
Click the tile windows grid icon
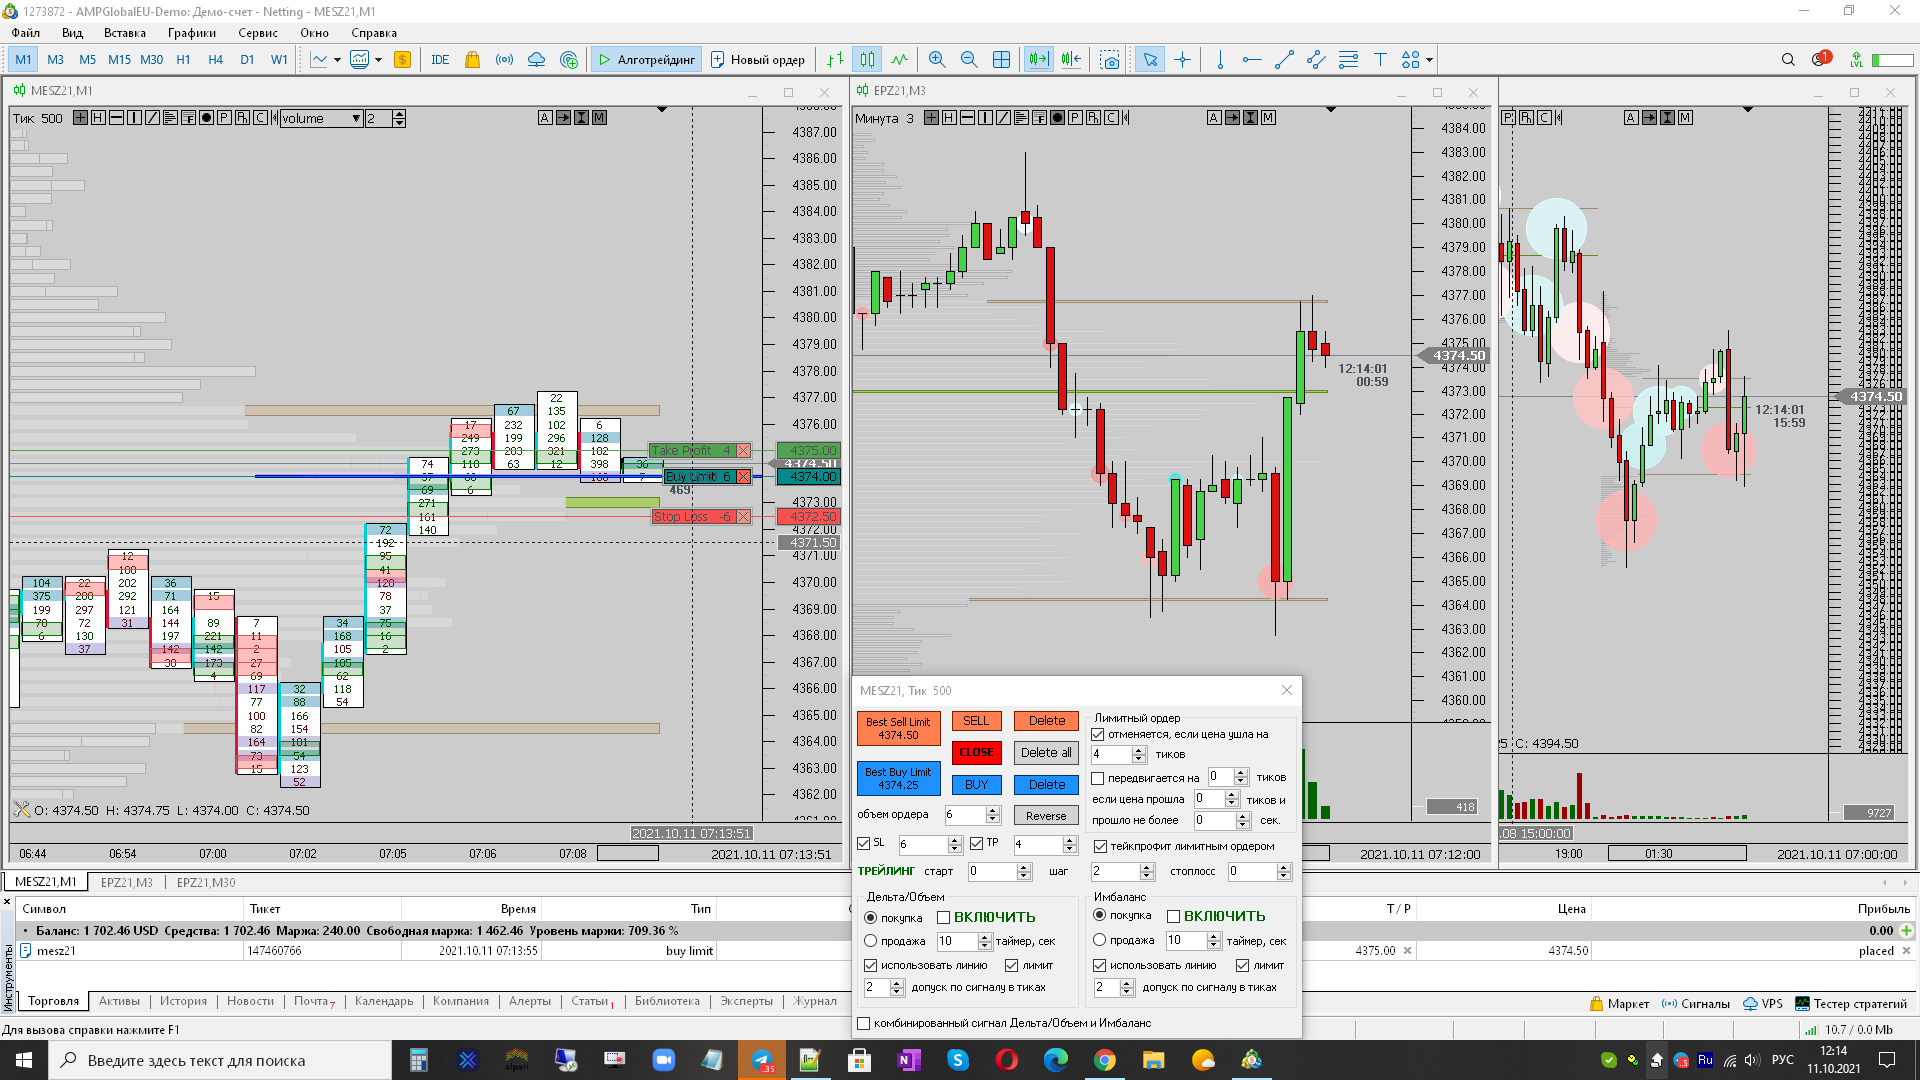[1001, 60]
